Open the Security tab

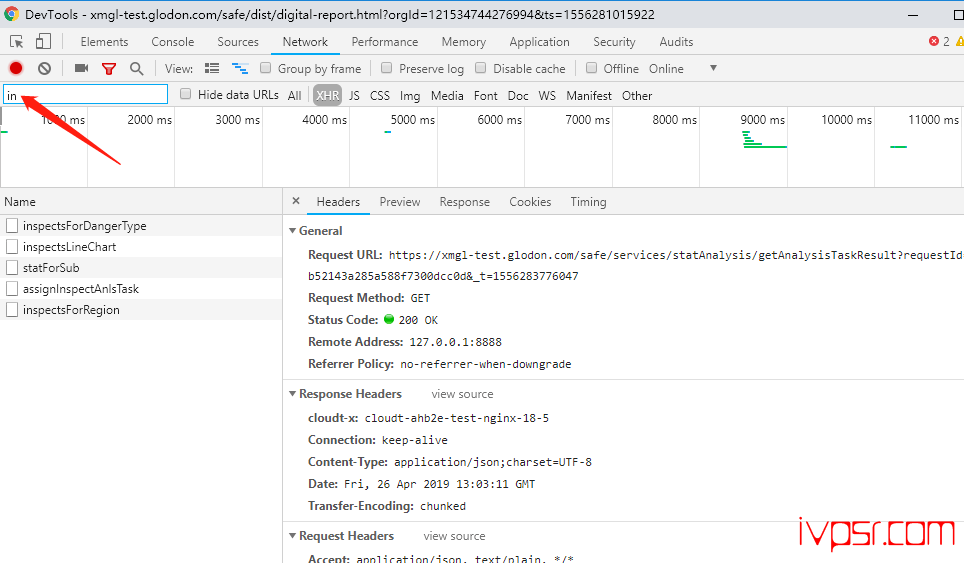pyautogui.click(x=614, y=42)
